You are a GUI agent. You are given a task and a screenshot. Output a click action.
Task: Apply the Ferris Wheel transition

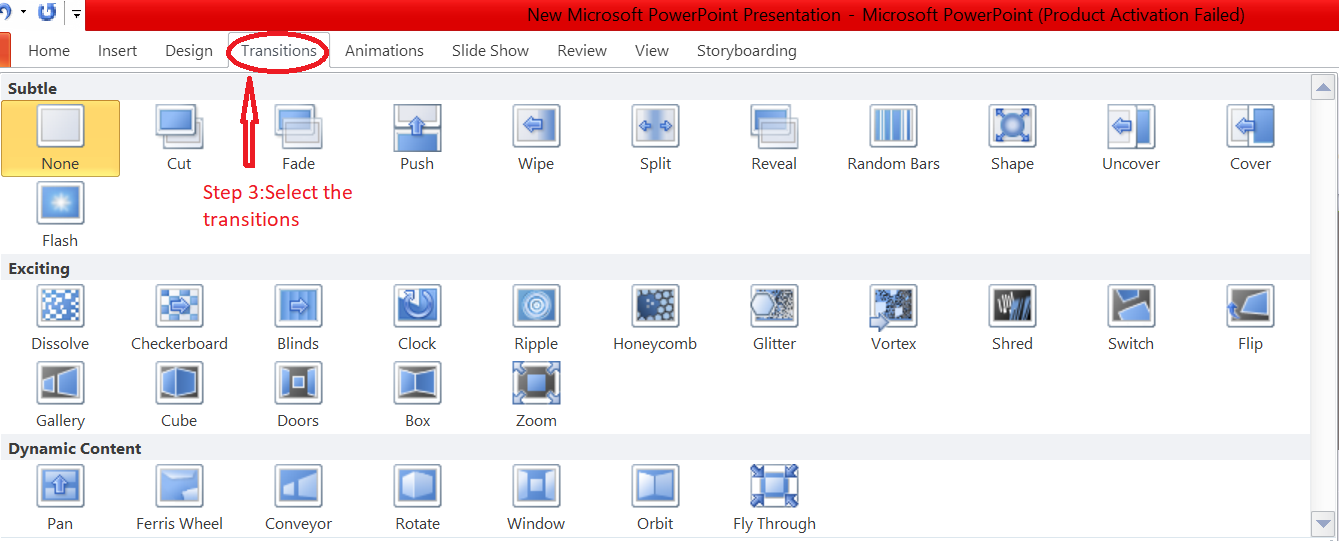tap(179, 498)
